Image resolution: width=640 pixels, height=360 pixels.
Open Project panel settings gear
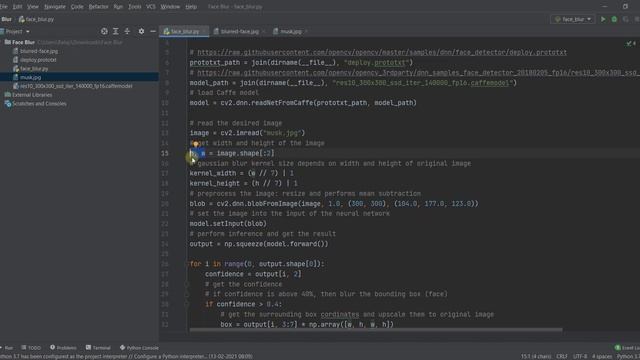(x=141, y=31)
